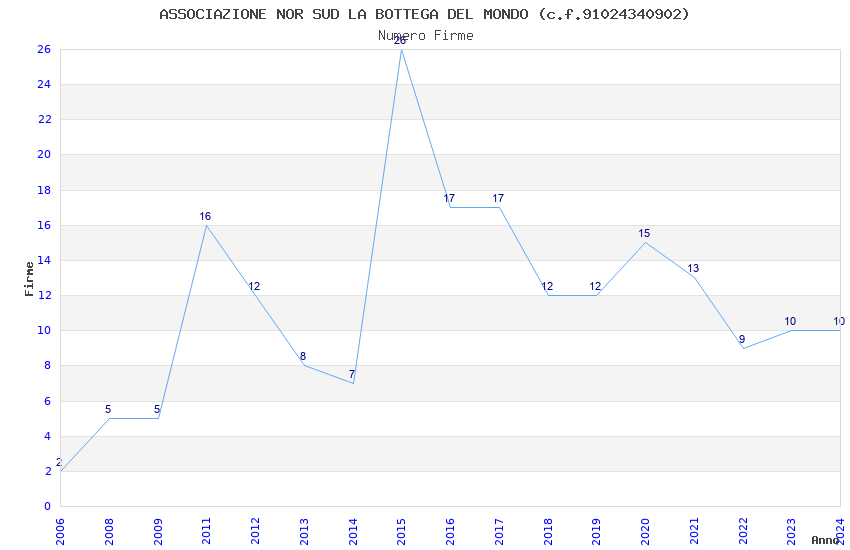Select the data point labeled 5 at 2008
The width and height of the screenshot is (850, 550).
click(x=109, y=418)
